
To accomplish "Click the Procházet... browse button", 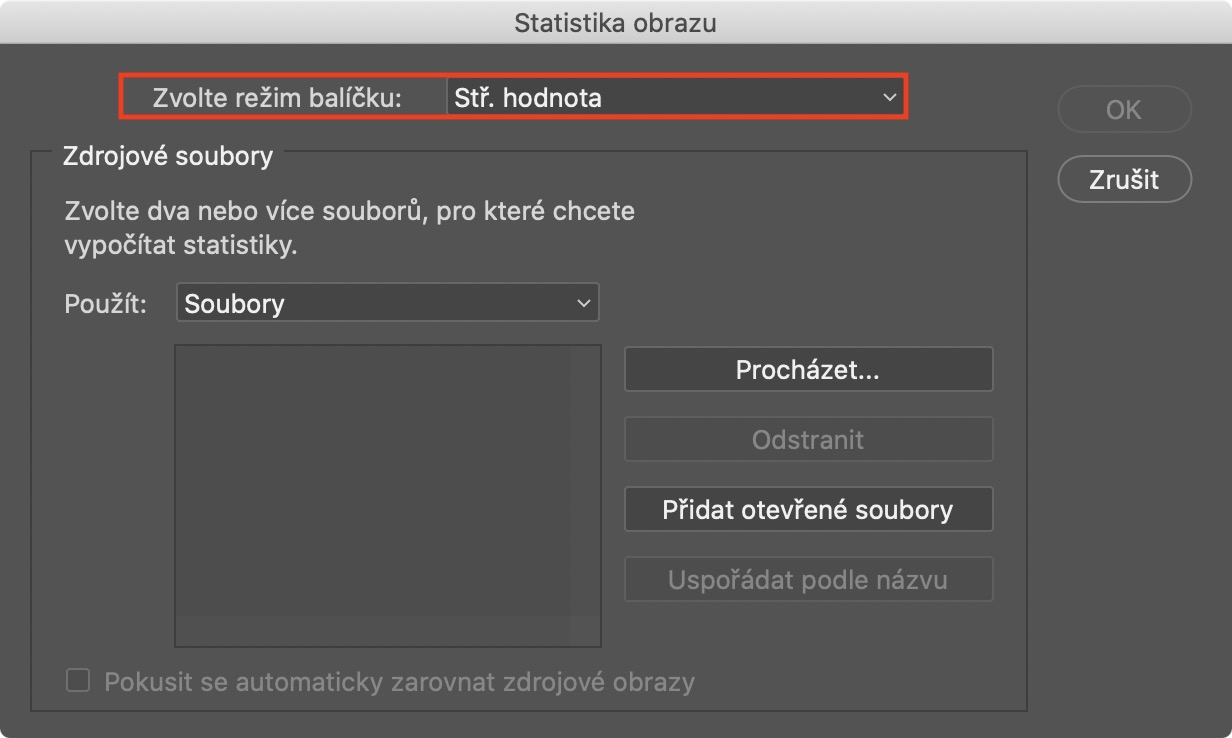I will coord(808,370).
